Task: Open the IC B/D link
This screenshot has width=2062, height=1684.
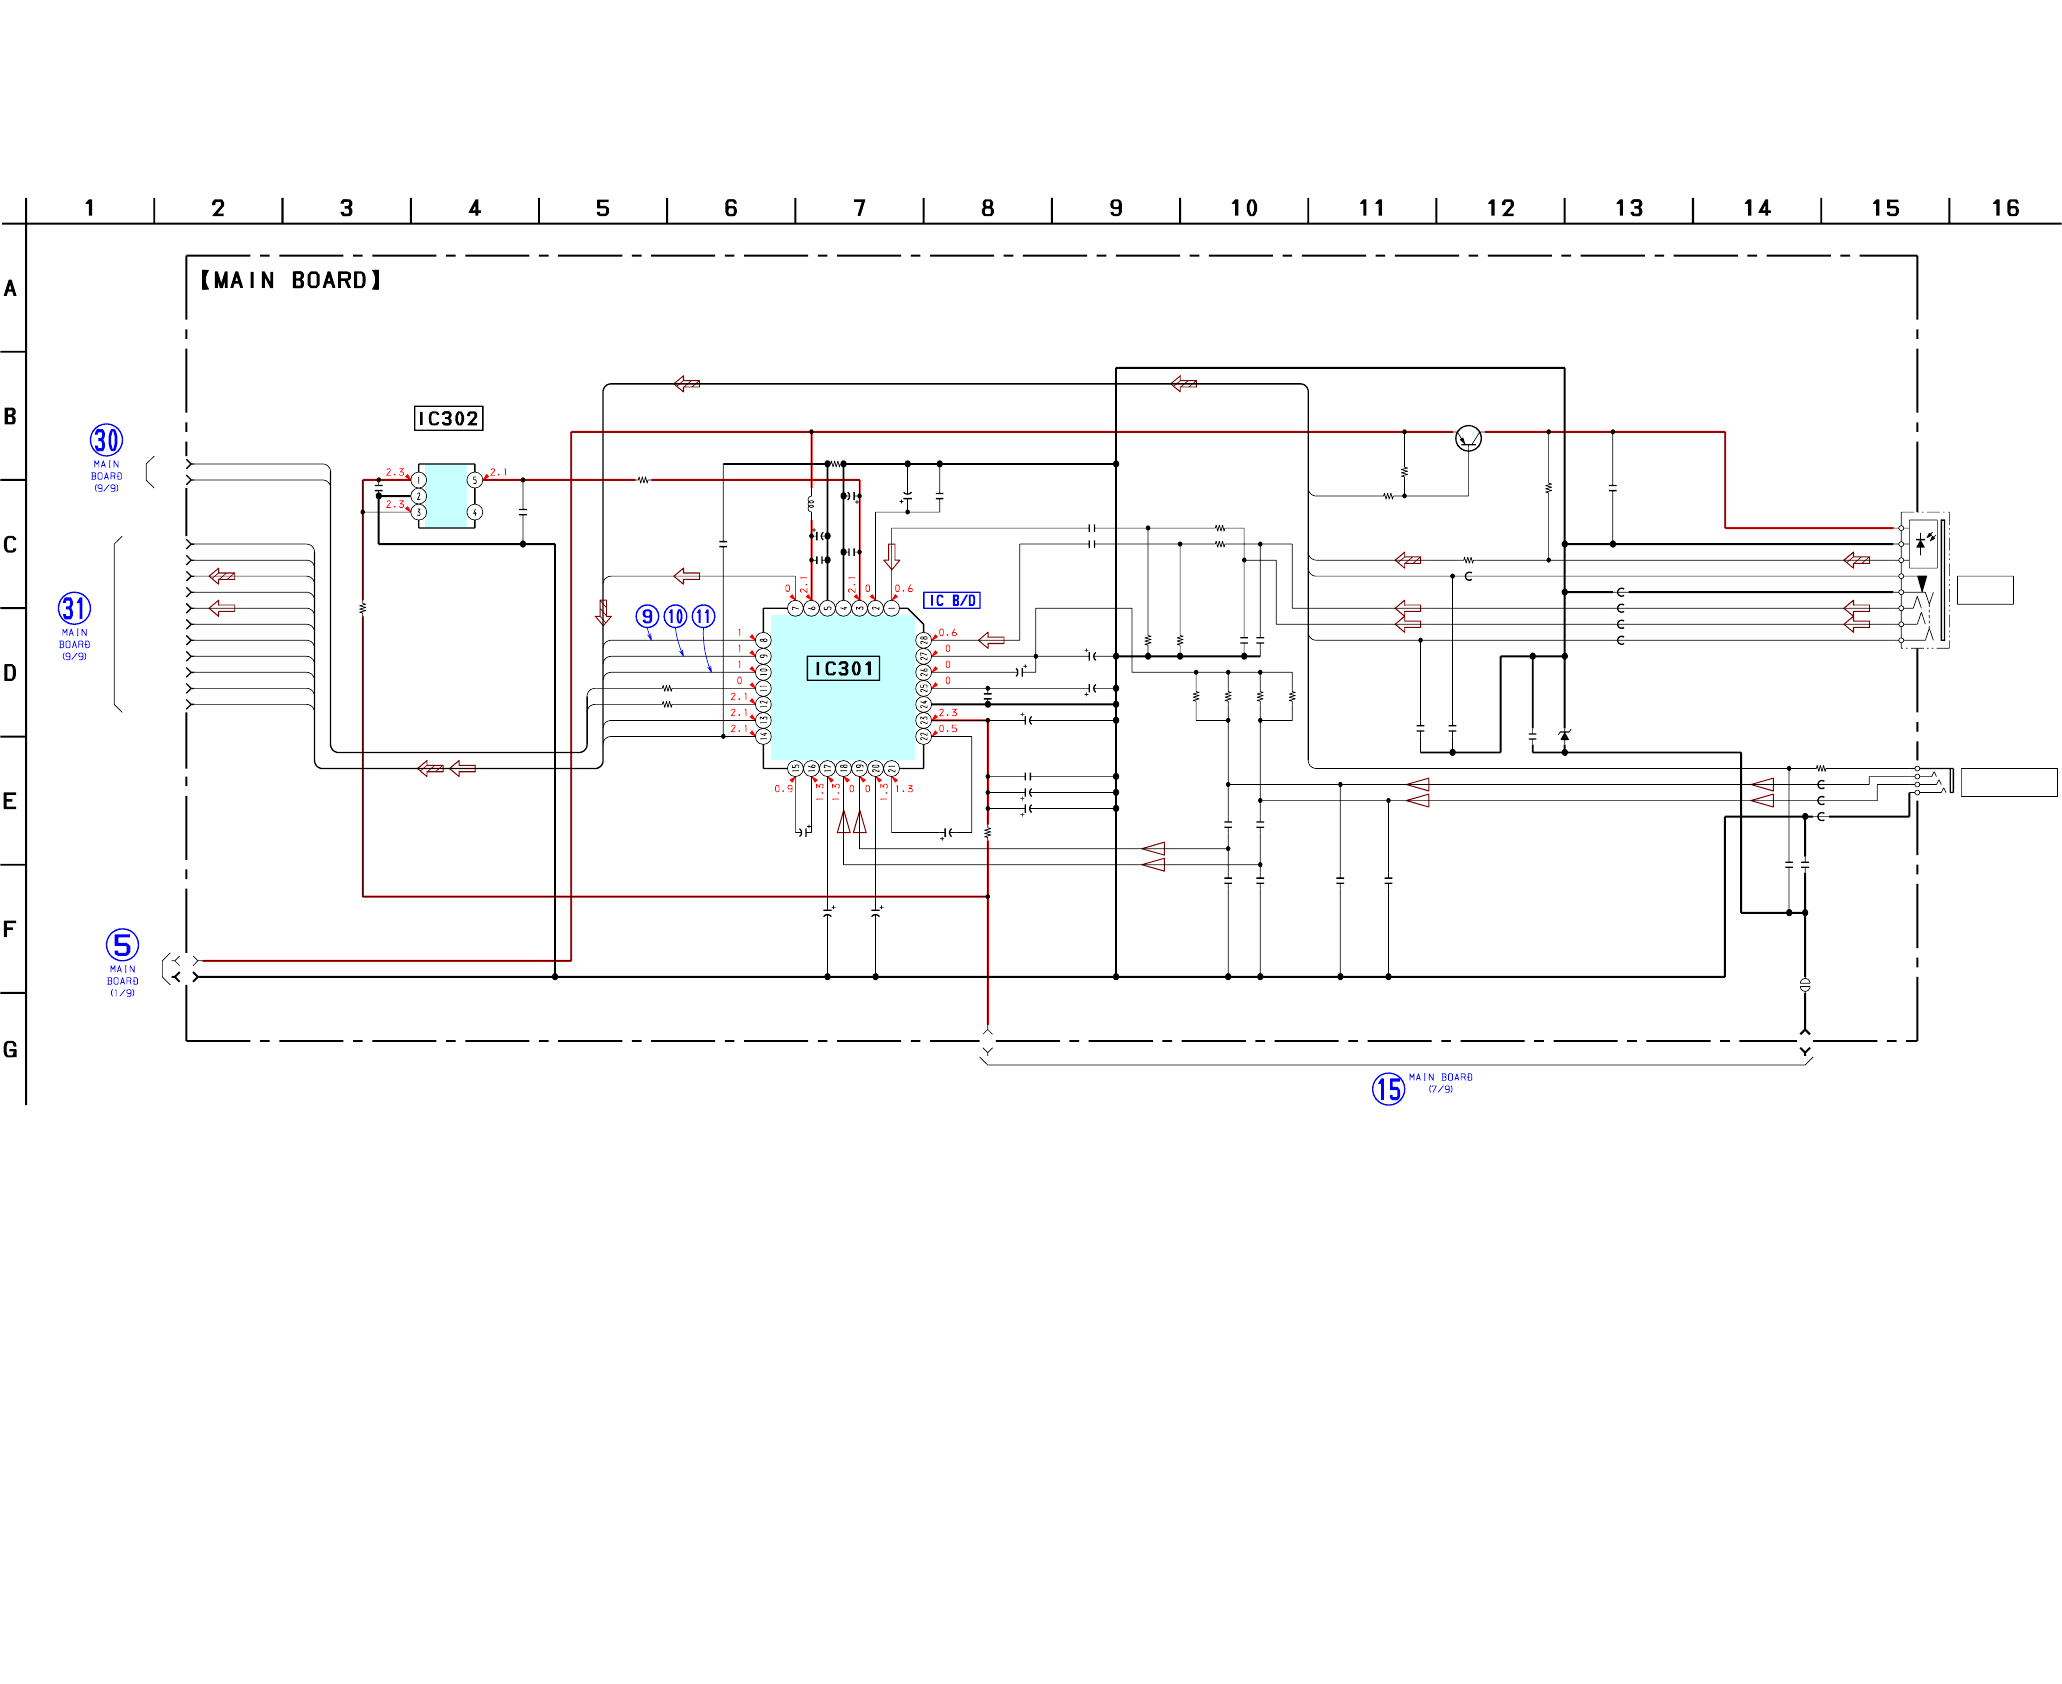Action: pyautogui.click(x=951, y=601)
